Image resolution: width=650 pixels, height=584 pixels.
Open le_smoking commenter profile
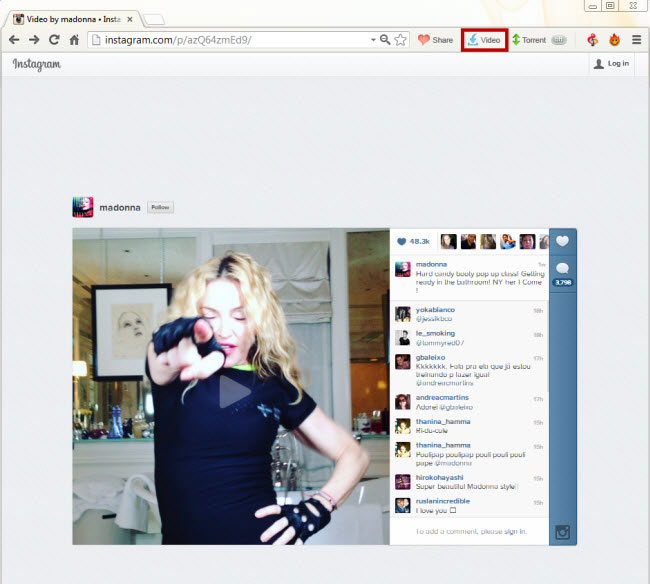(x=435, y=333)
